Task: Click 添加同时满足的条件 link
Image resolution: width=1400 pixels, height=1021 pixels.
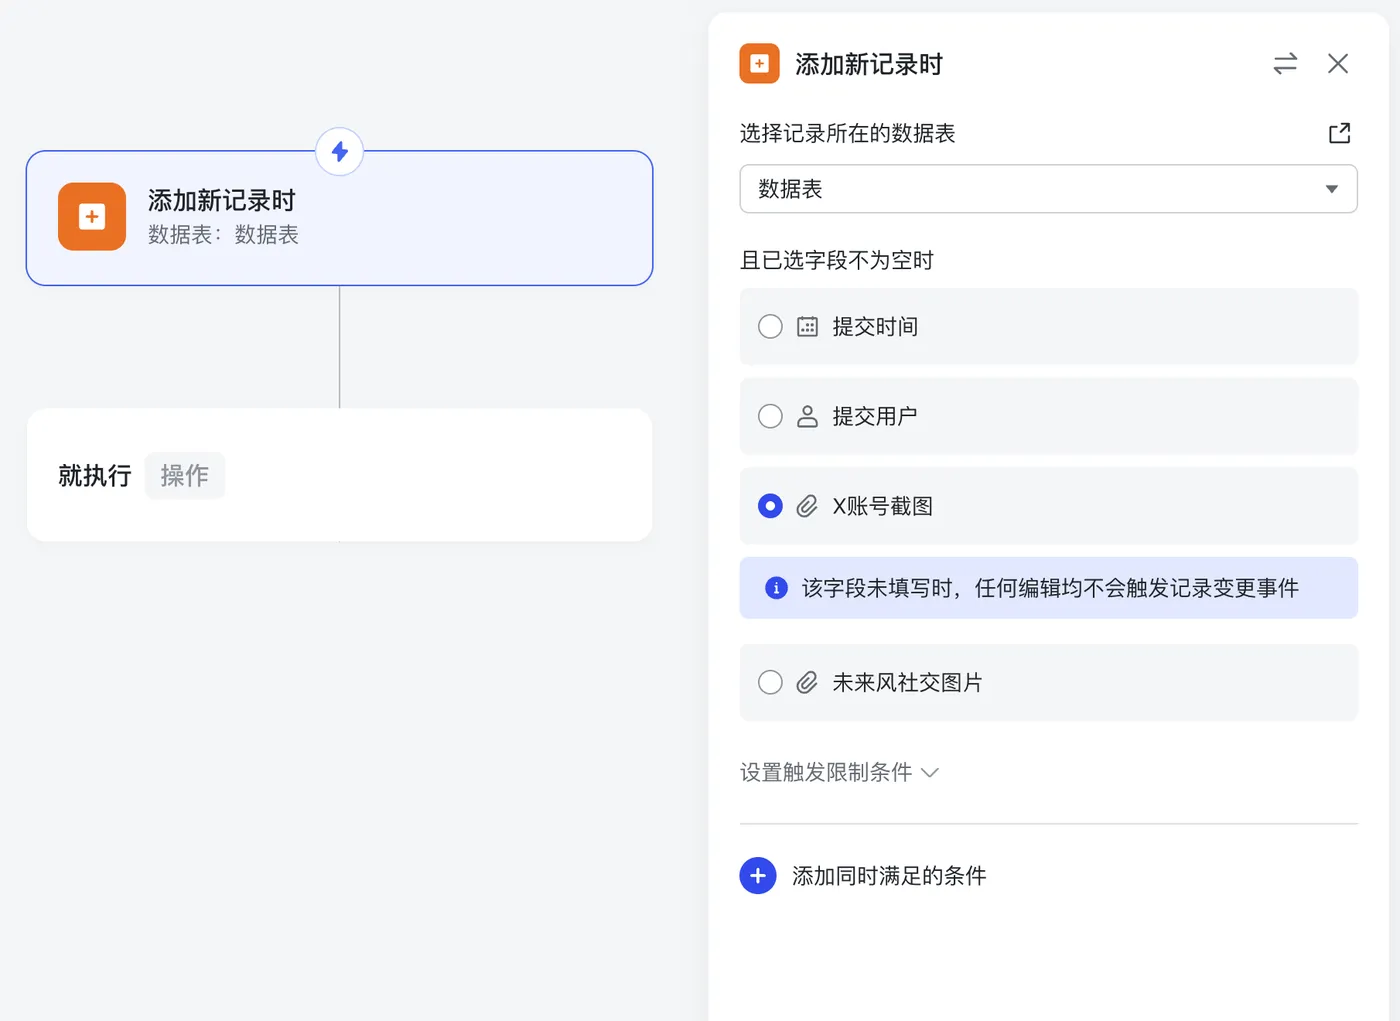Action: tap(888, 876)
